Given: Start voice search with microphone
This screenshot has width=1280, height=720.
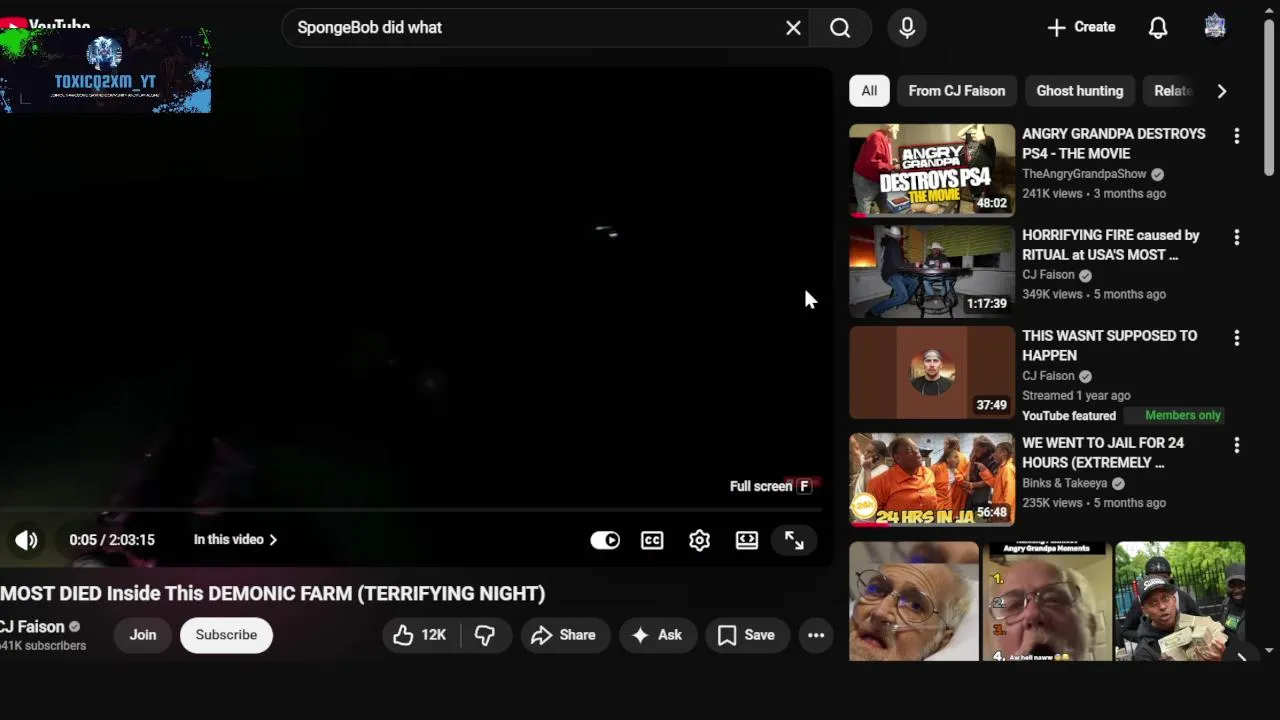Looking at the screenshot, I should (x=907, y=28).
